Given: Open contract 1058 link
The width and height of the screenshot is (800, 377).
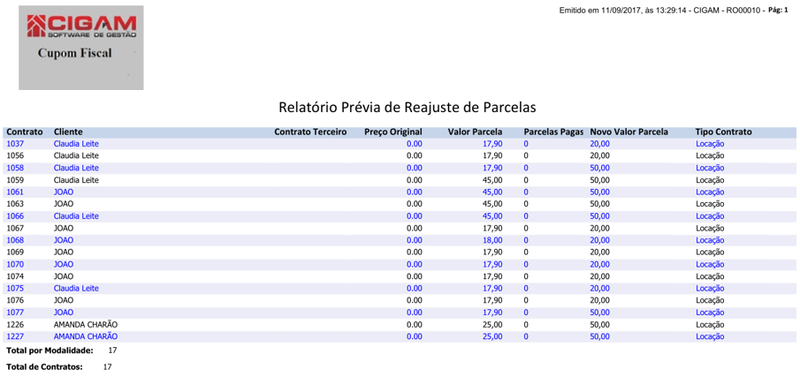Looking at the screenshot, I should coord(15,168).
